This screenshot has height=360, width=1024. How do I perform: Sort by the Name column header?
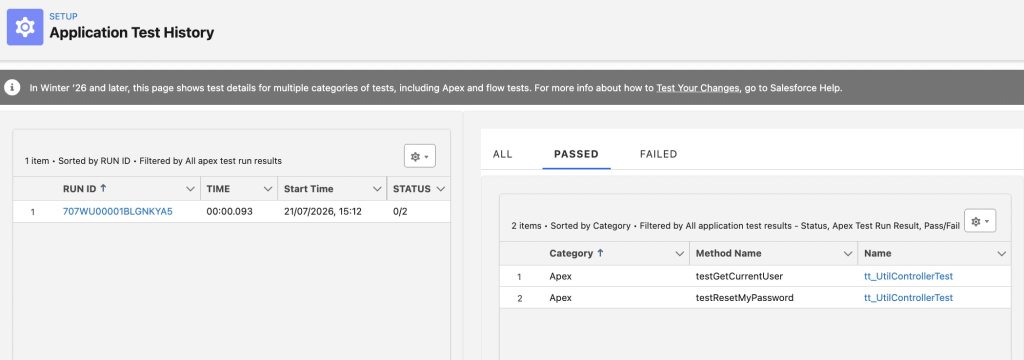tap(878, 254)
